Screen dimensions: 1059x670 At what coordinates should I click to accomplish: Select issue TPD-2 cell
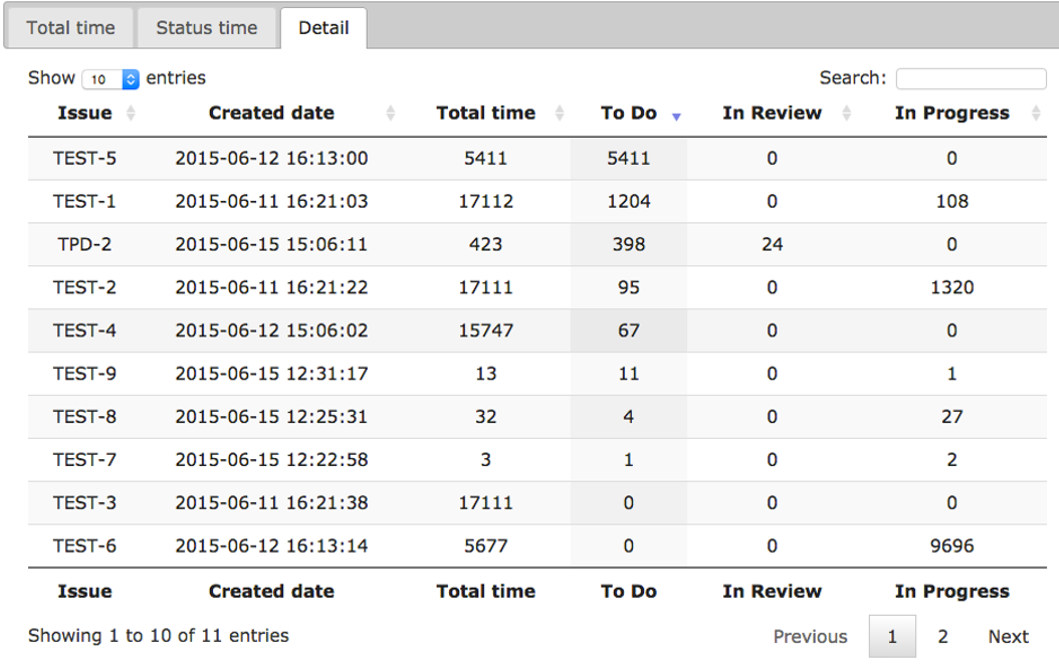tap(85, 244)
